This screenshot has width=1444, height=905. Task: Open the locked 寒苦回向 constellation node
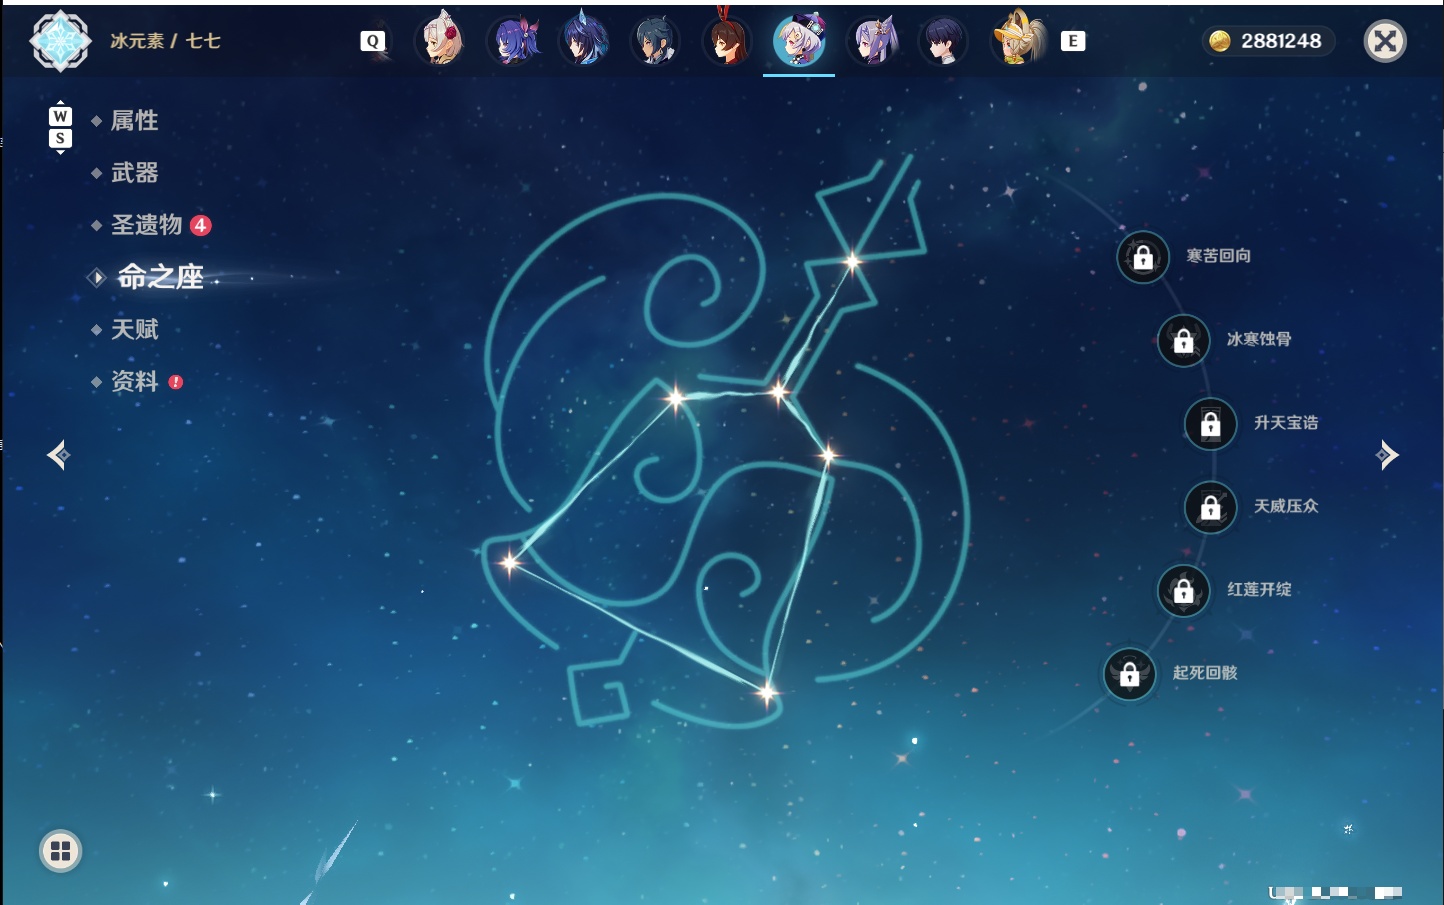coord(1143,257)
